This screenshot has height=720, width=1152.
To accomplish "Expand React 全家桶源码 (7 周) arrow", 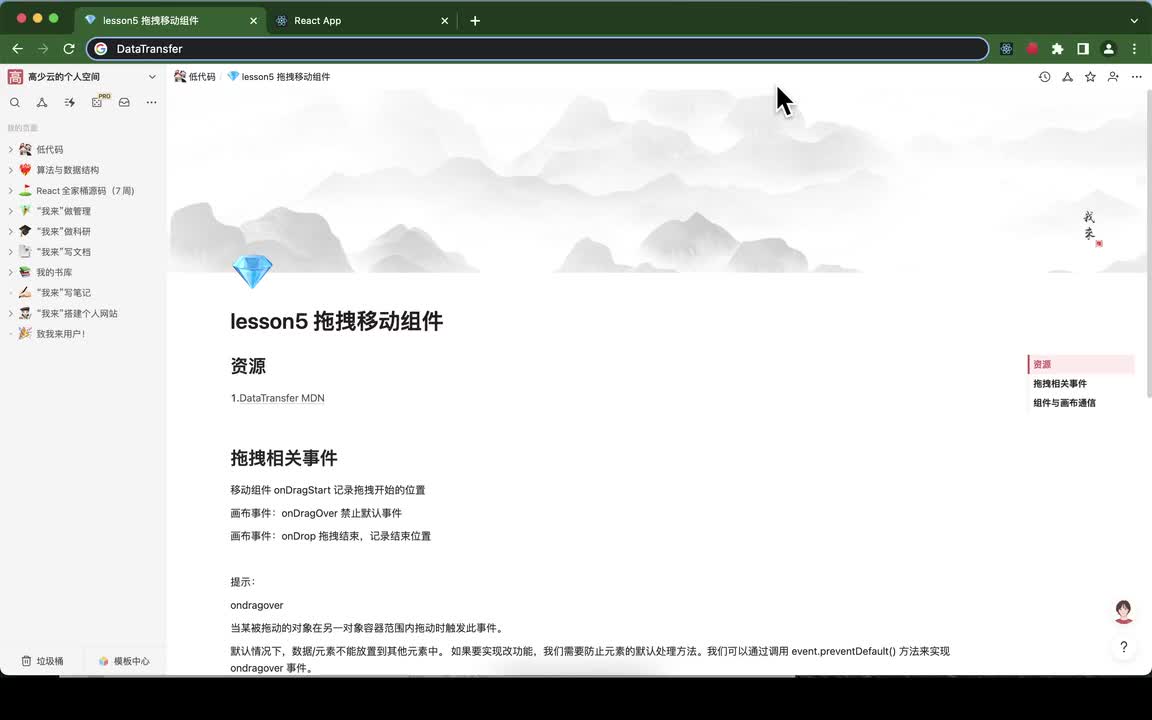I will point(10,190).
